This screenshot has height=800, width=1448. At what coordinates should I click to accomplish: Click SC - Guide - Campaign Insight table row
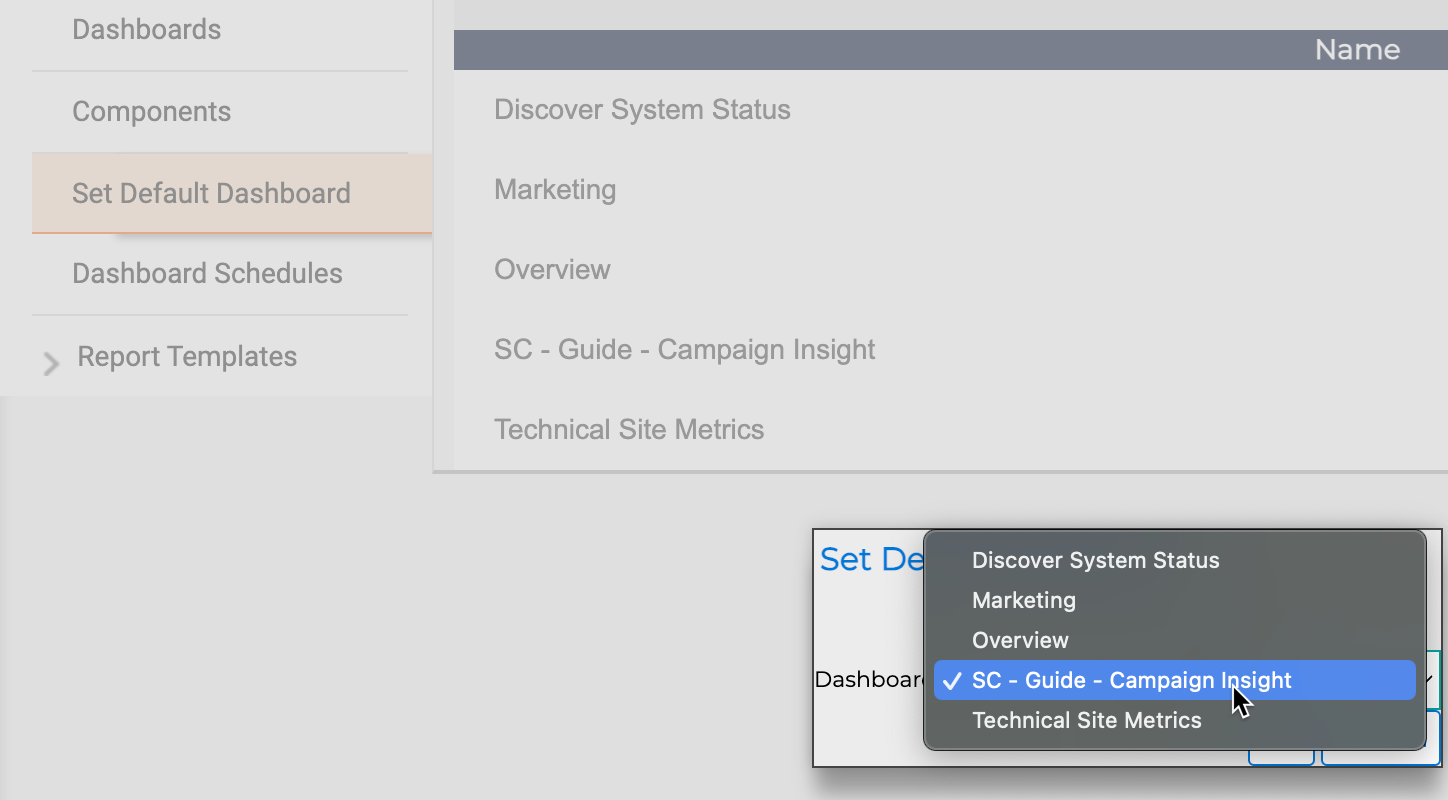pyautogui.click(x=684, y=350)
